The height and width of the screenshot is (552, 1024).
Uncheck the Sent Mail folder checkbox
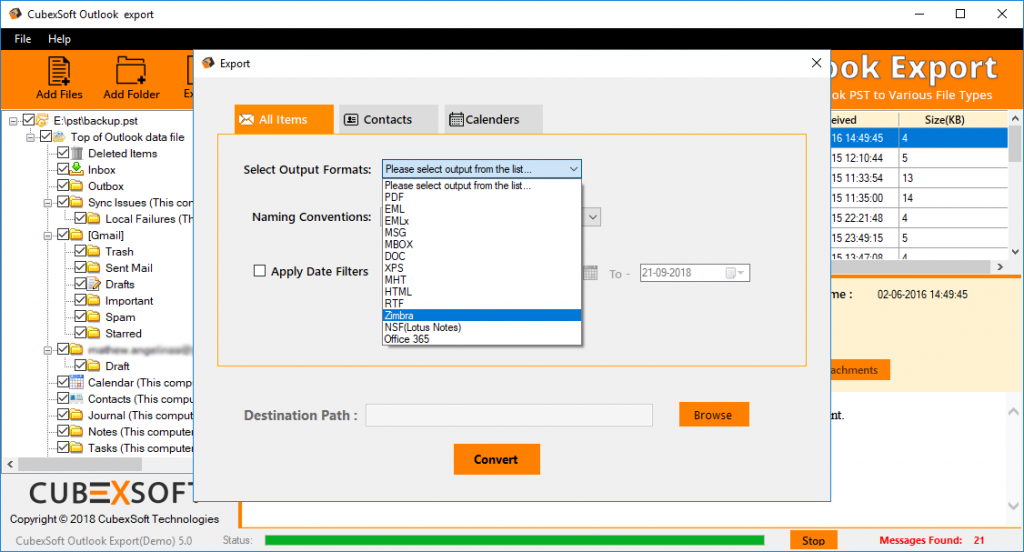pyautogui.click(x=80, y=268)
